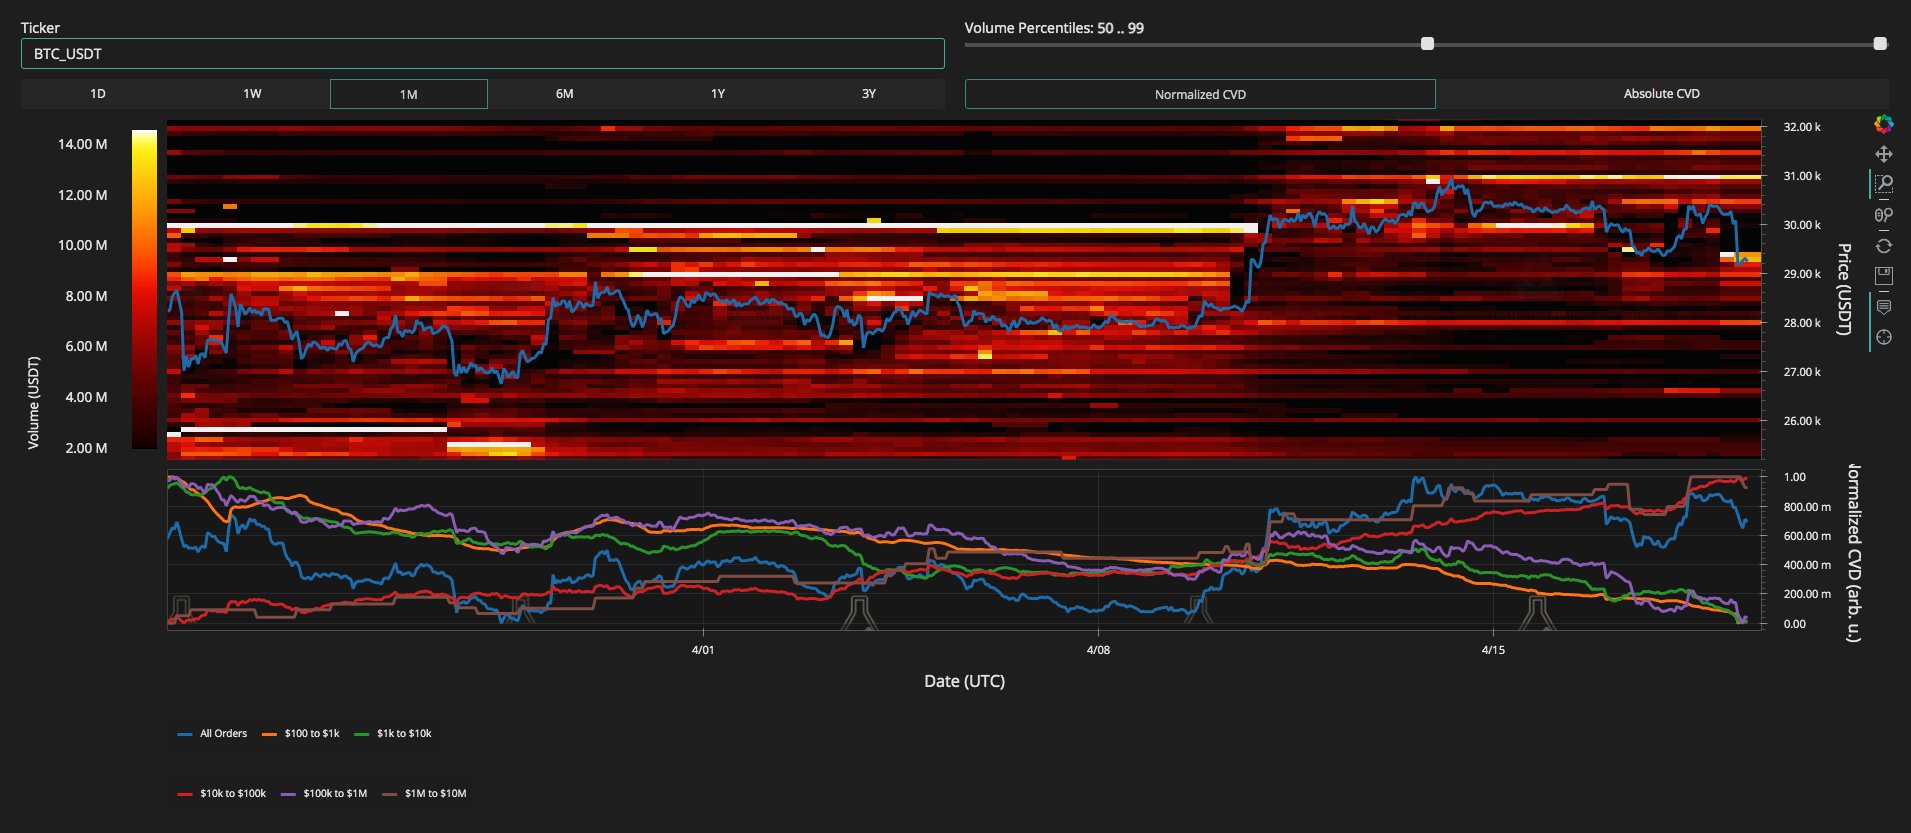
Task: Save the chart as image
Action: [1883, 275]
